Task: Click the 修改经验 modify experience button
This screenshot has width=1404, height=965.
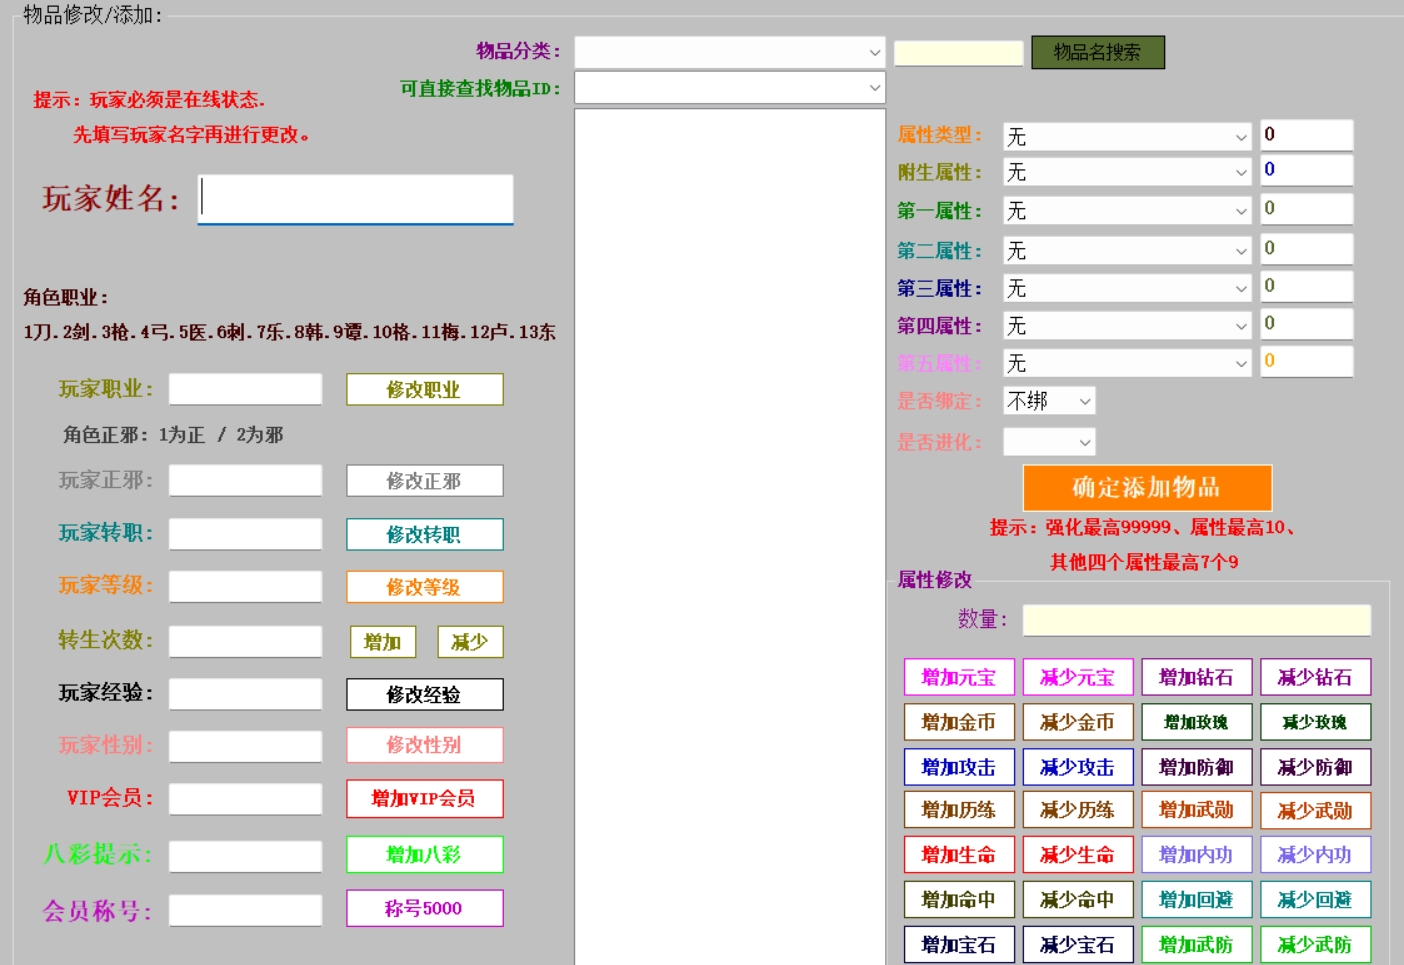Action: [x=424, y=695]
